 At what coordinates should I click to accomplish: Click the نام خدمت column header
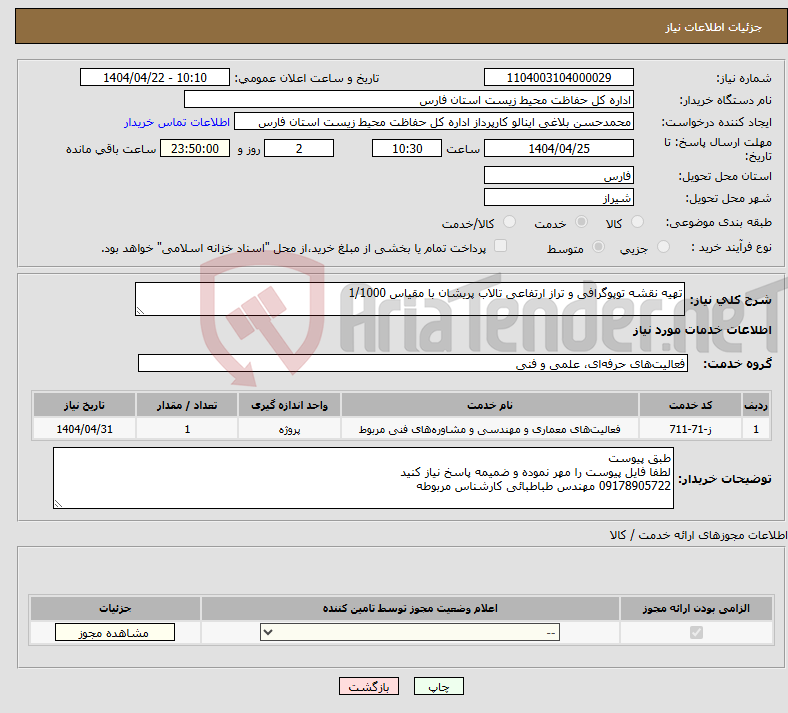(490, 405)
